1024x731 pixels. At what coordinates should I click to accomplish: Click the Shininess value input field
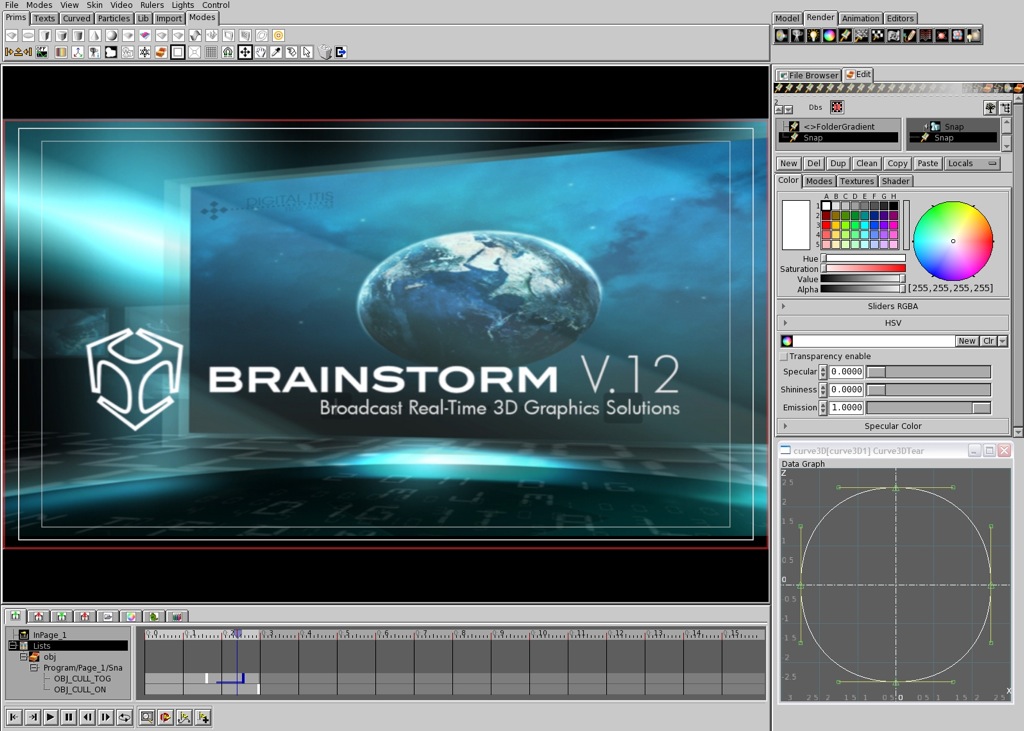coord(846,389)
